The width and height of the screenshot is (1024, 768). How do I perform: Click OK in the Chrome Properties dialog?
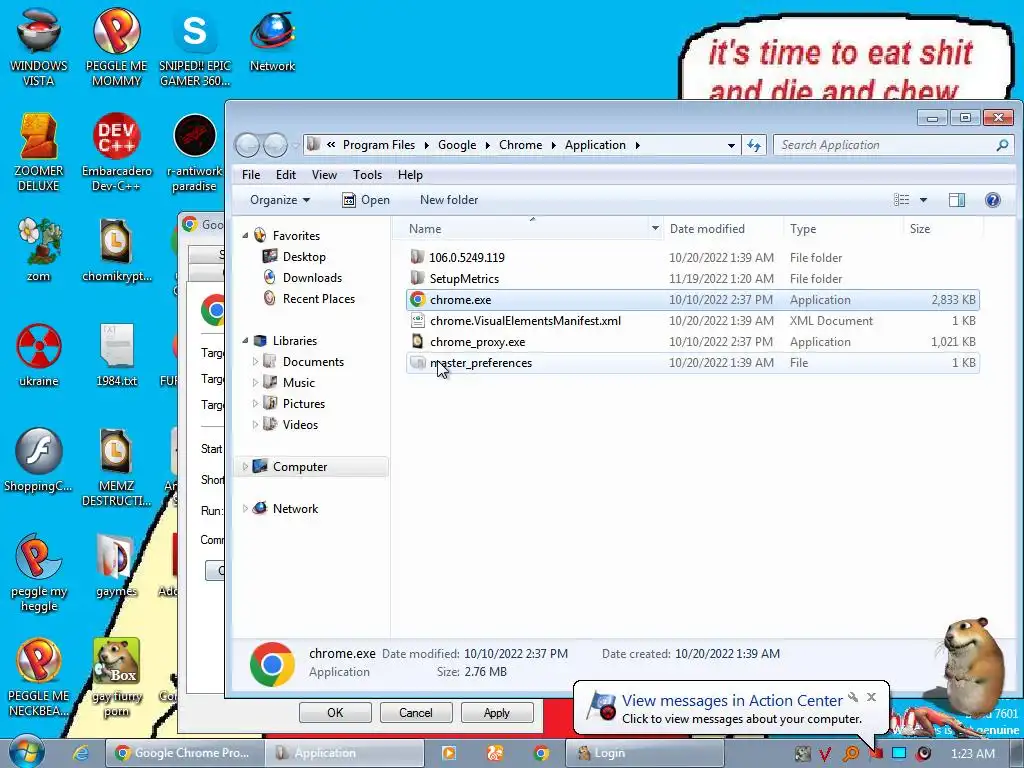(x=335, y=712)
